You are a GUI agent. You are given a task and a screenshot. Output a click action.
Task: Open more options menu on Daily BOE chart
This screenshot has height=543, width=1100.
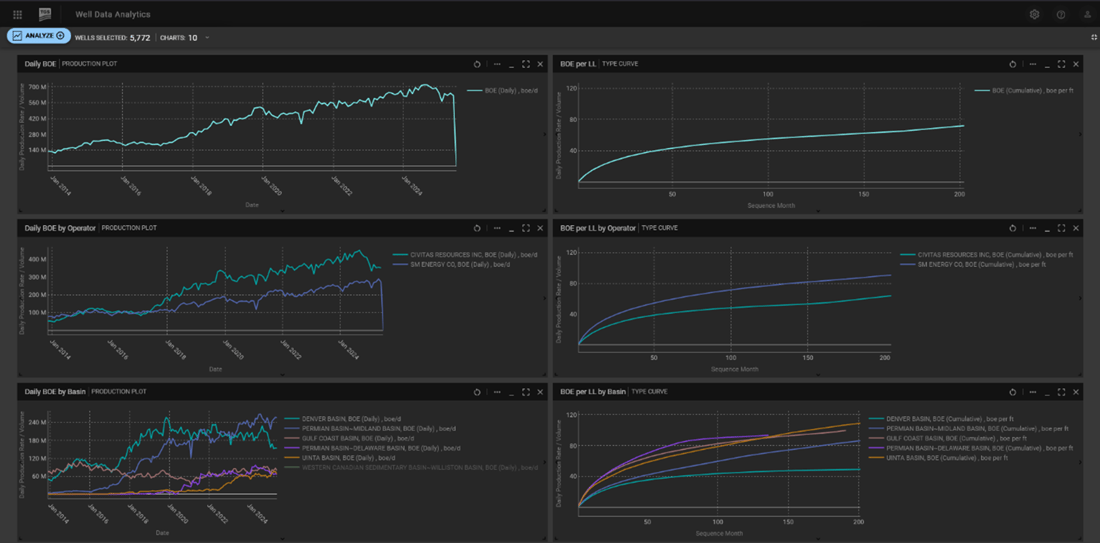coord(497,64)
